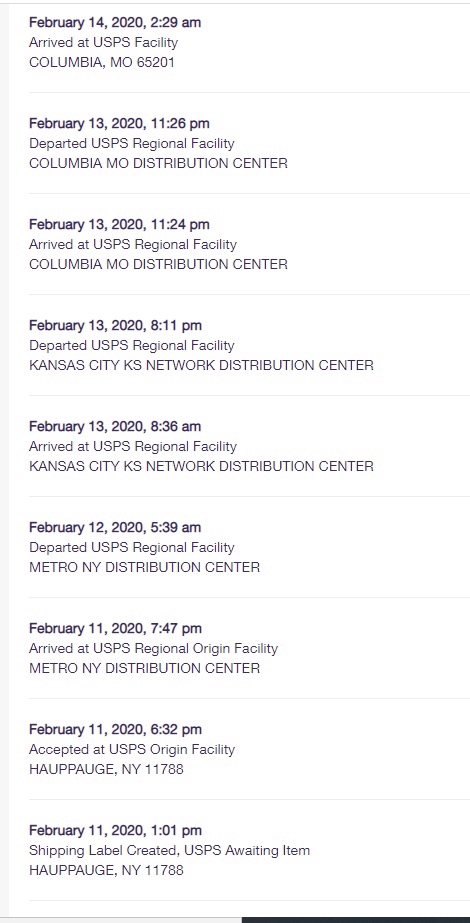Select the February 14, 2:29 am timestamp

coord(115,22)
